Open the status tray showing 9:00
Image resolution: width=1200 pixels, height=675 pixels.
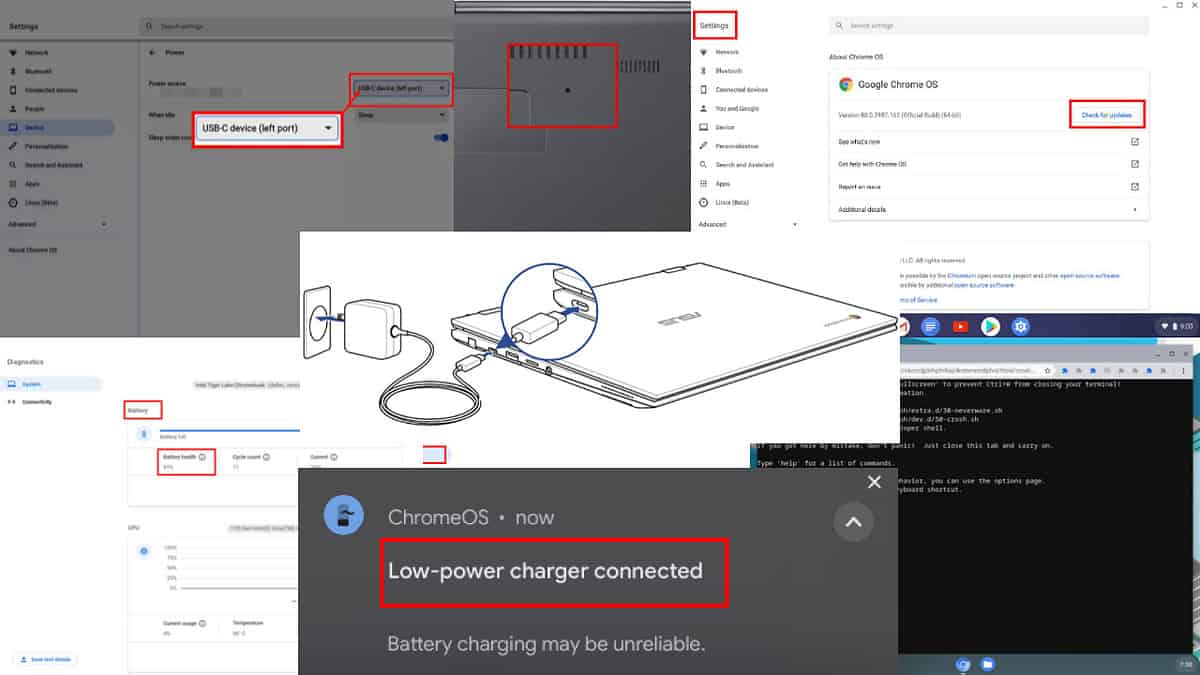point(1174,326)
